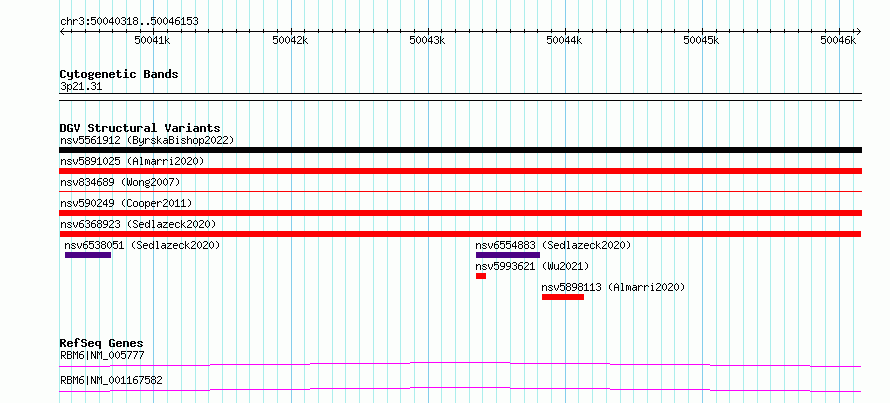Click the 50043k ruler tick label
Viewport: 890px width, 403px height.
pos(427,40)
